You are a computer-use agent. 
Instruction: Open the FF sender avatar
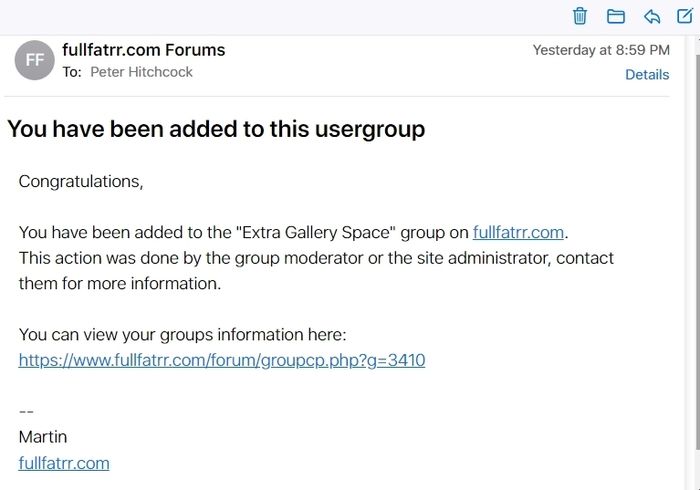pyautogui.click(x=34, y=60)
